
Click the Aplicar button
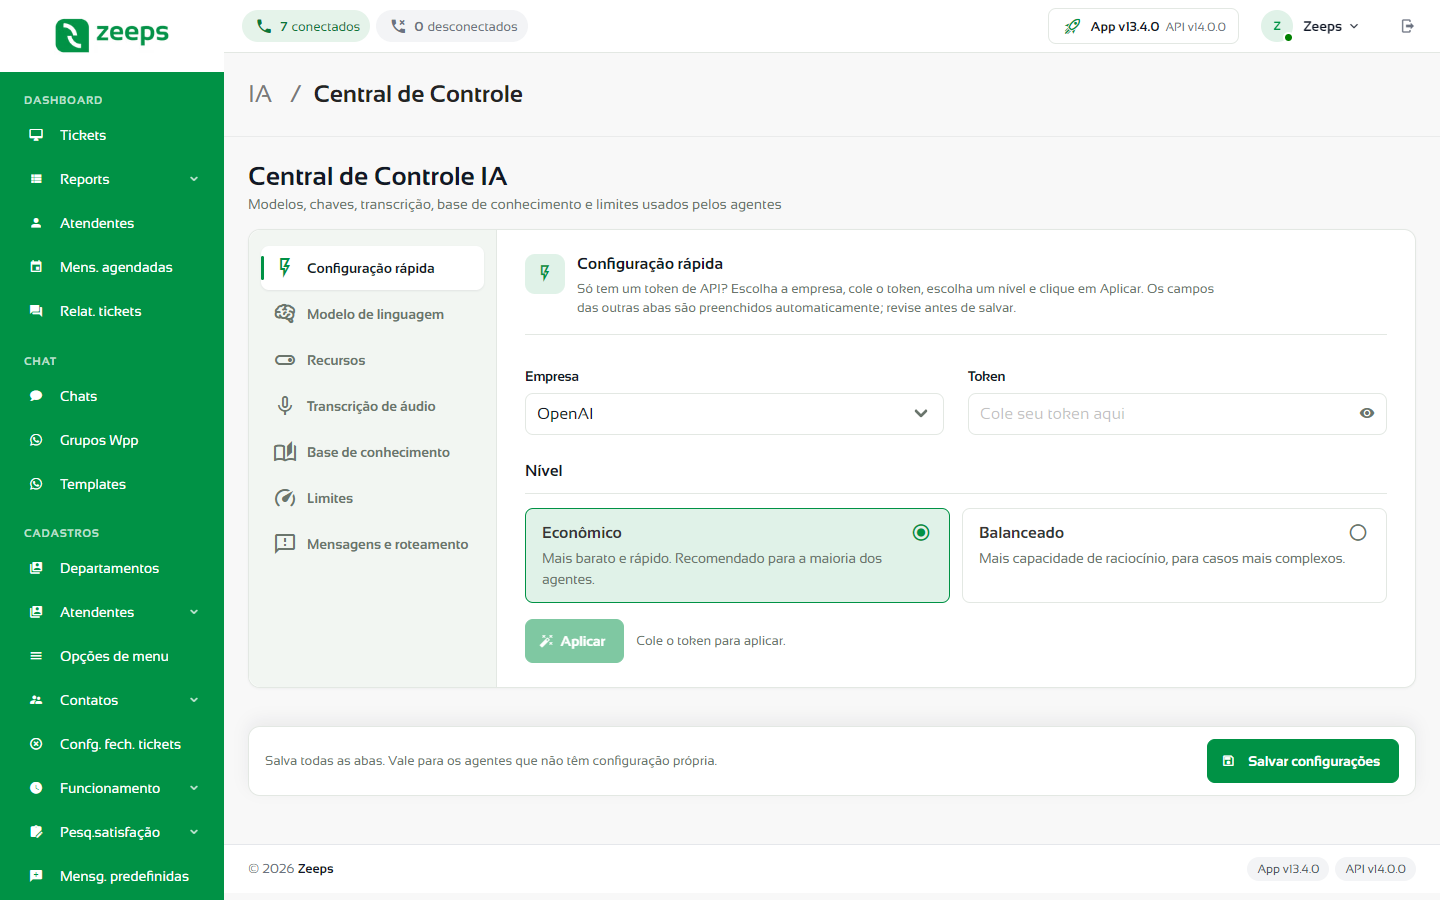click(x=574, y=641)
